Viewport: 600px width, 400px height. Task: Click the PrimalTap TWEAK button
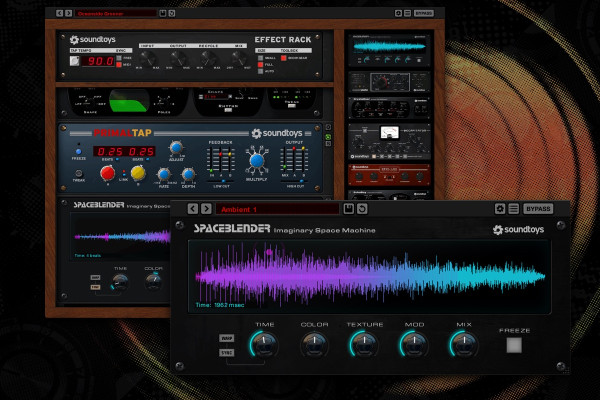tap(78, 173)
